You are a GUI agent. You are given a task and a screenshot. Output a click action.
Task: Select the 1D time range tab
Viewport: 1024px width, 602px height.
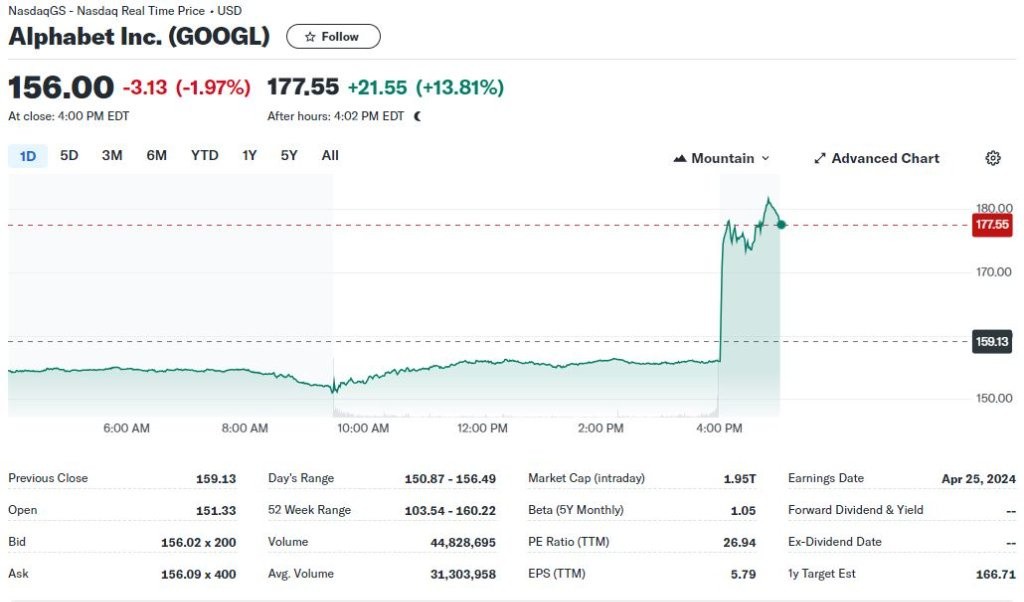[x=28, y=155]
